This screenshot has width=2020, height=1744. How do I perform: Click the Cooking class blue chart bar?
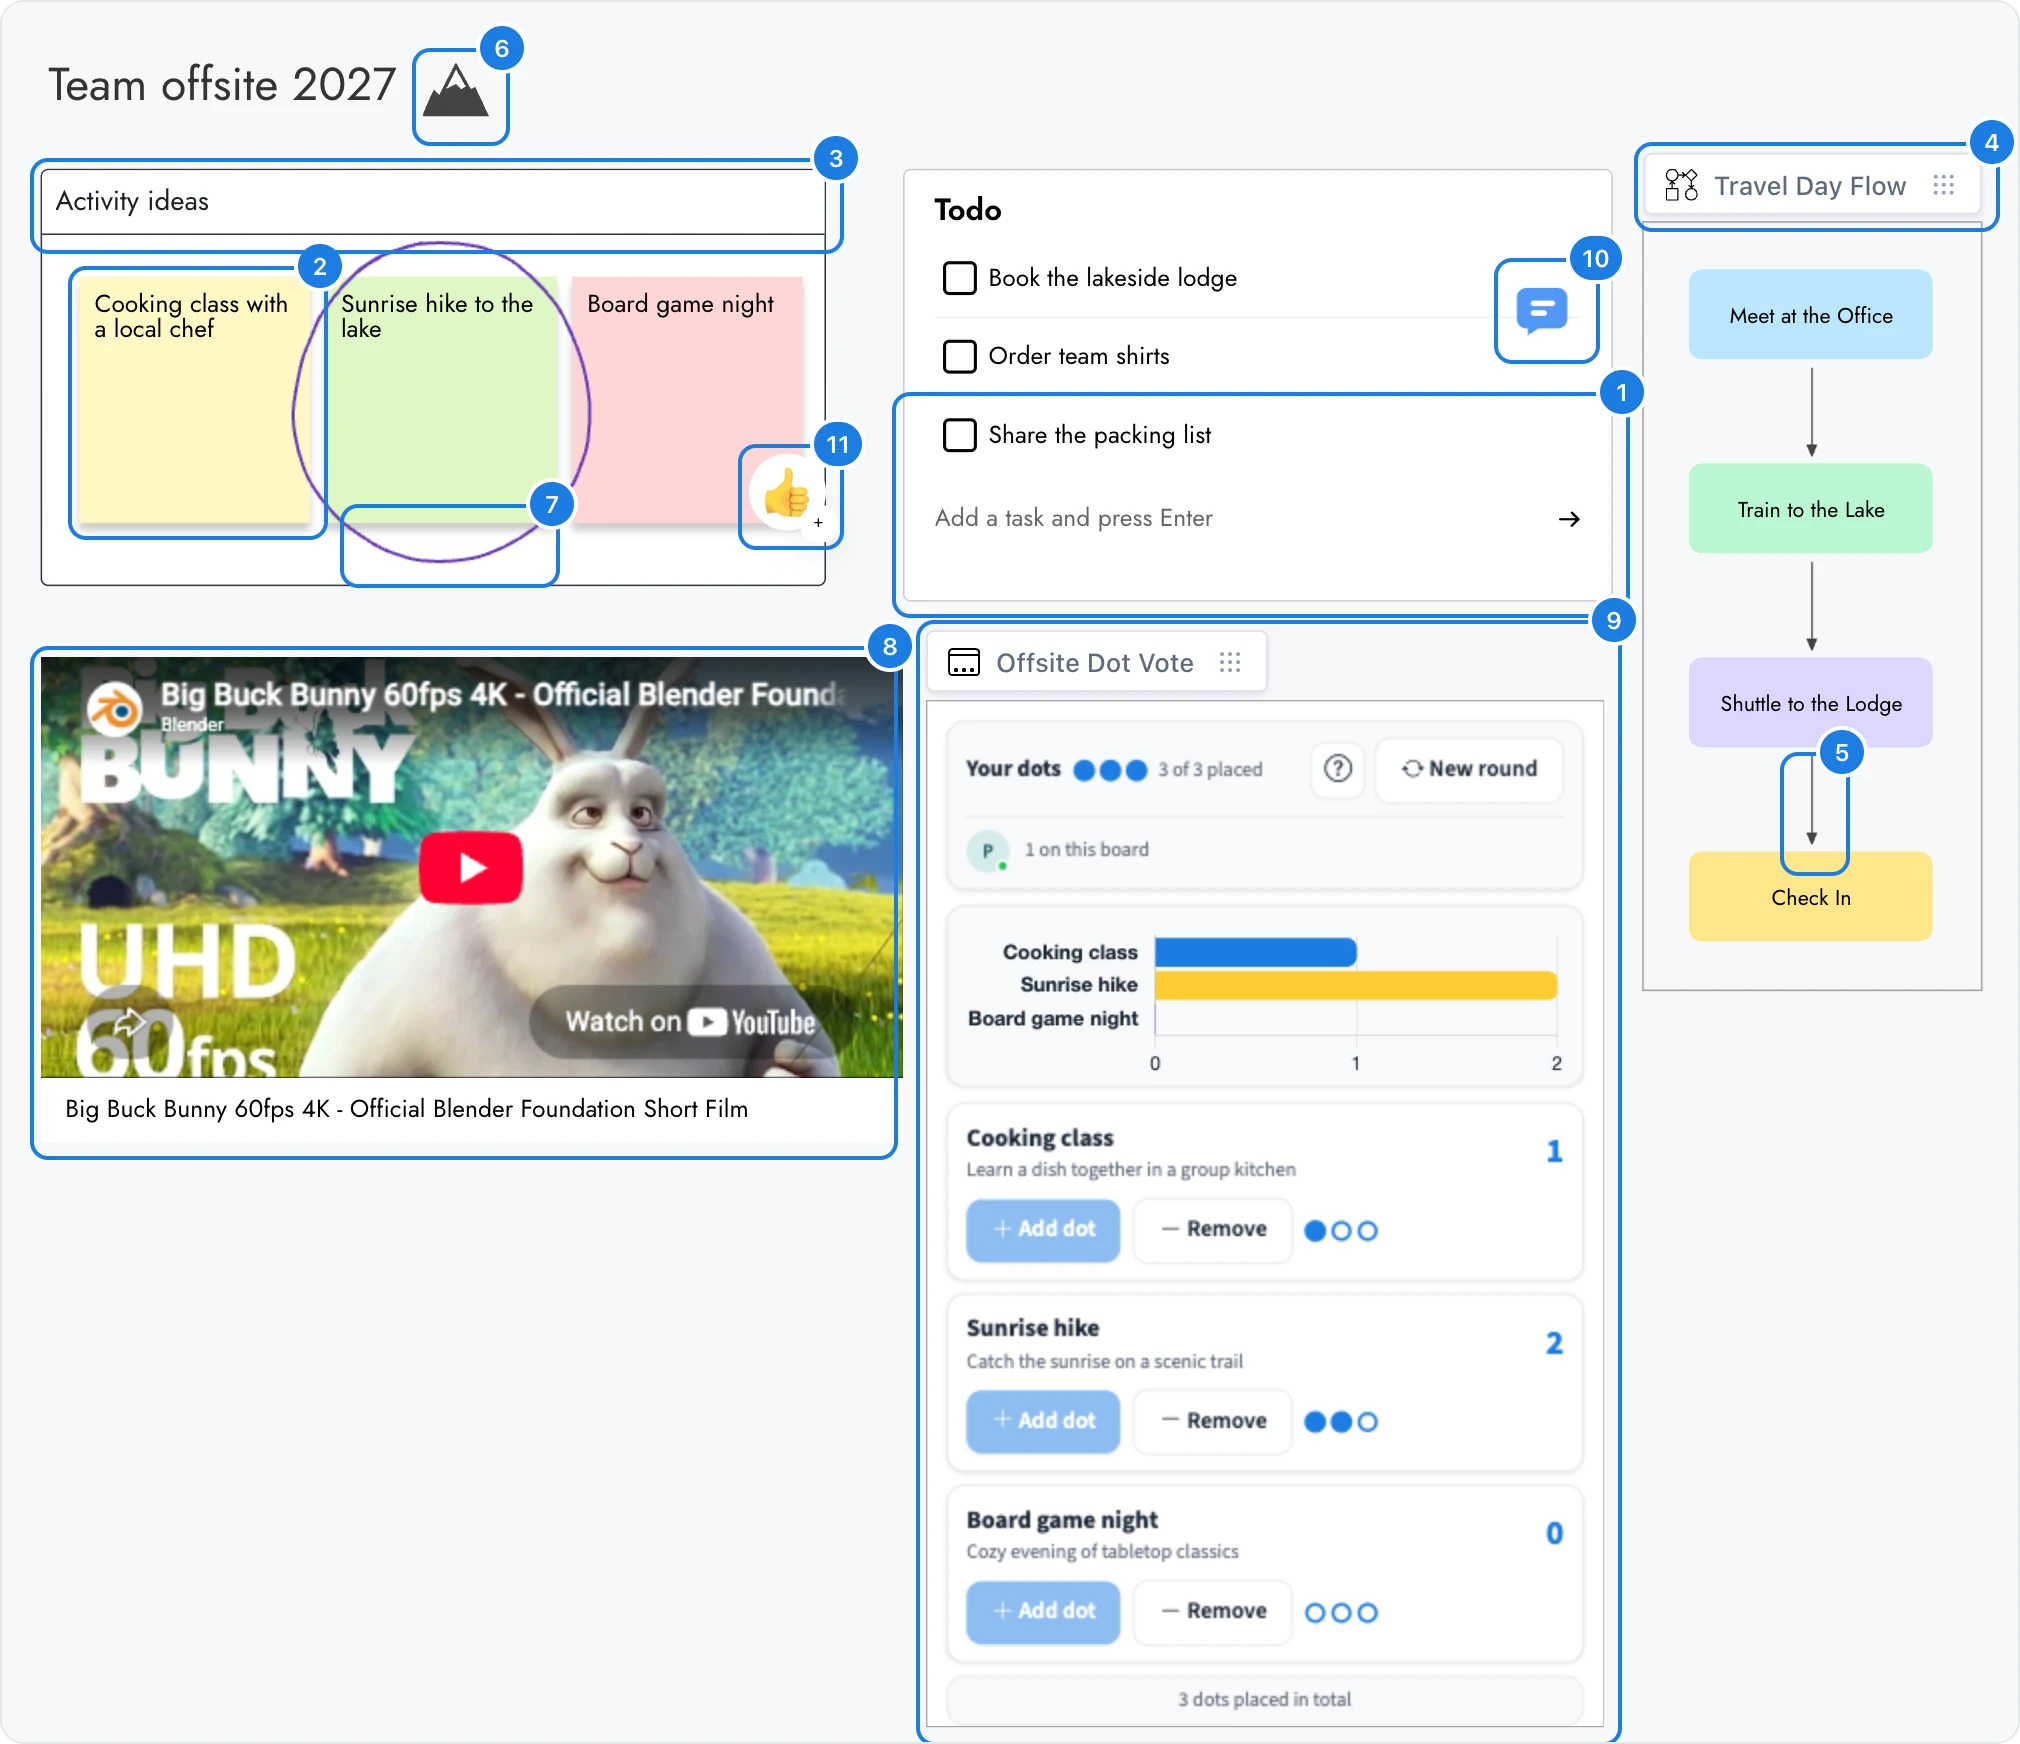tap(1255, 952)
